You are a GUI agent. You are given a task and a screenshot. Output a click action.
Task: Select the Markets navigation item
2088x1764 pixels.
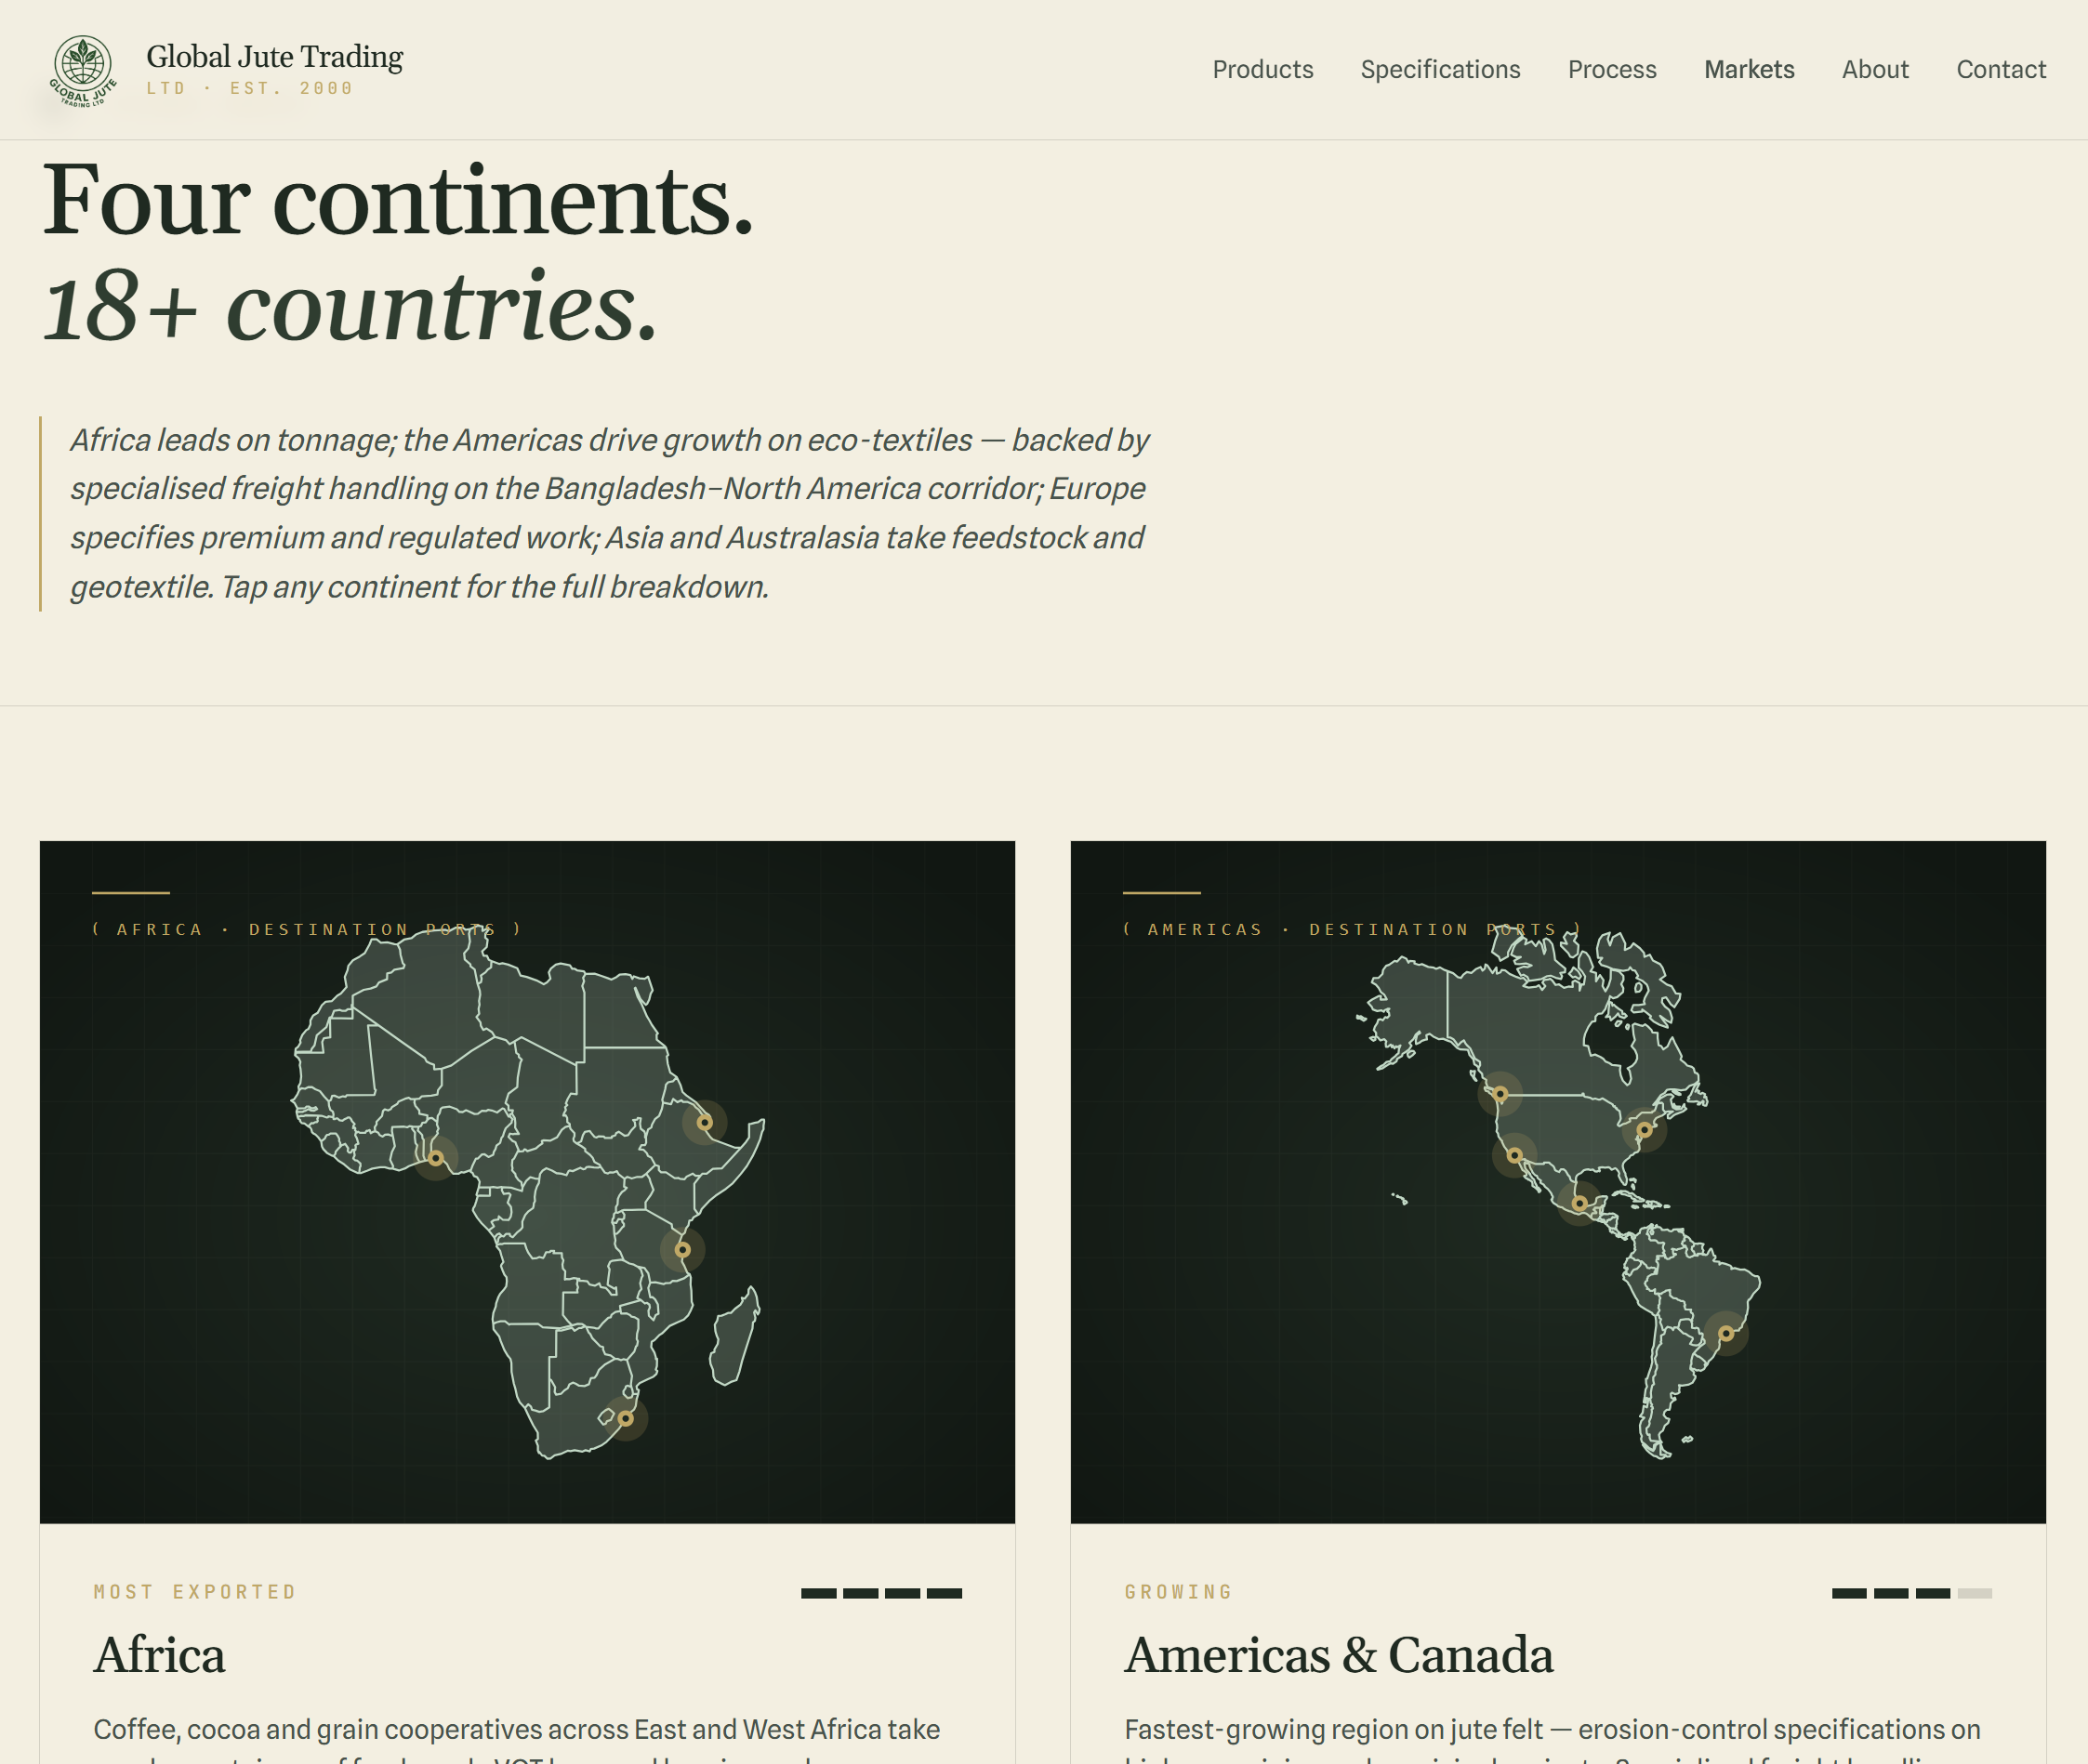[1749, 69]
